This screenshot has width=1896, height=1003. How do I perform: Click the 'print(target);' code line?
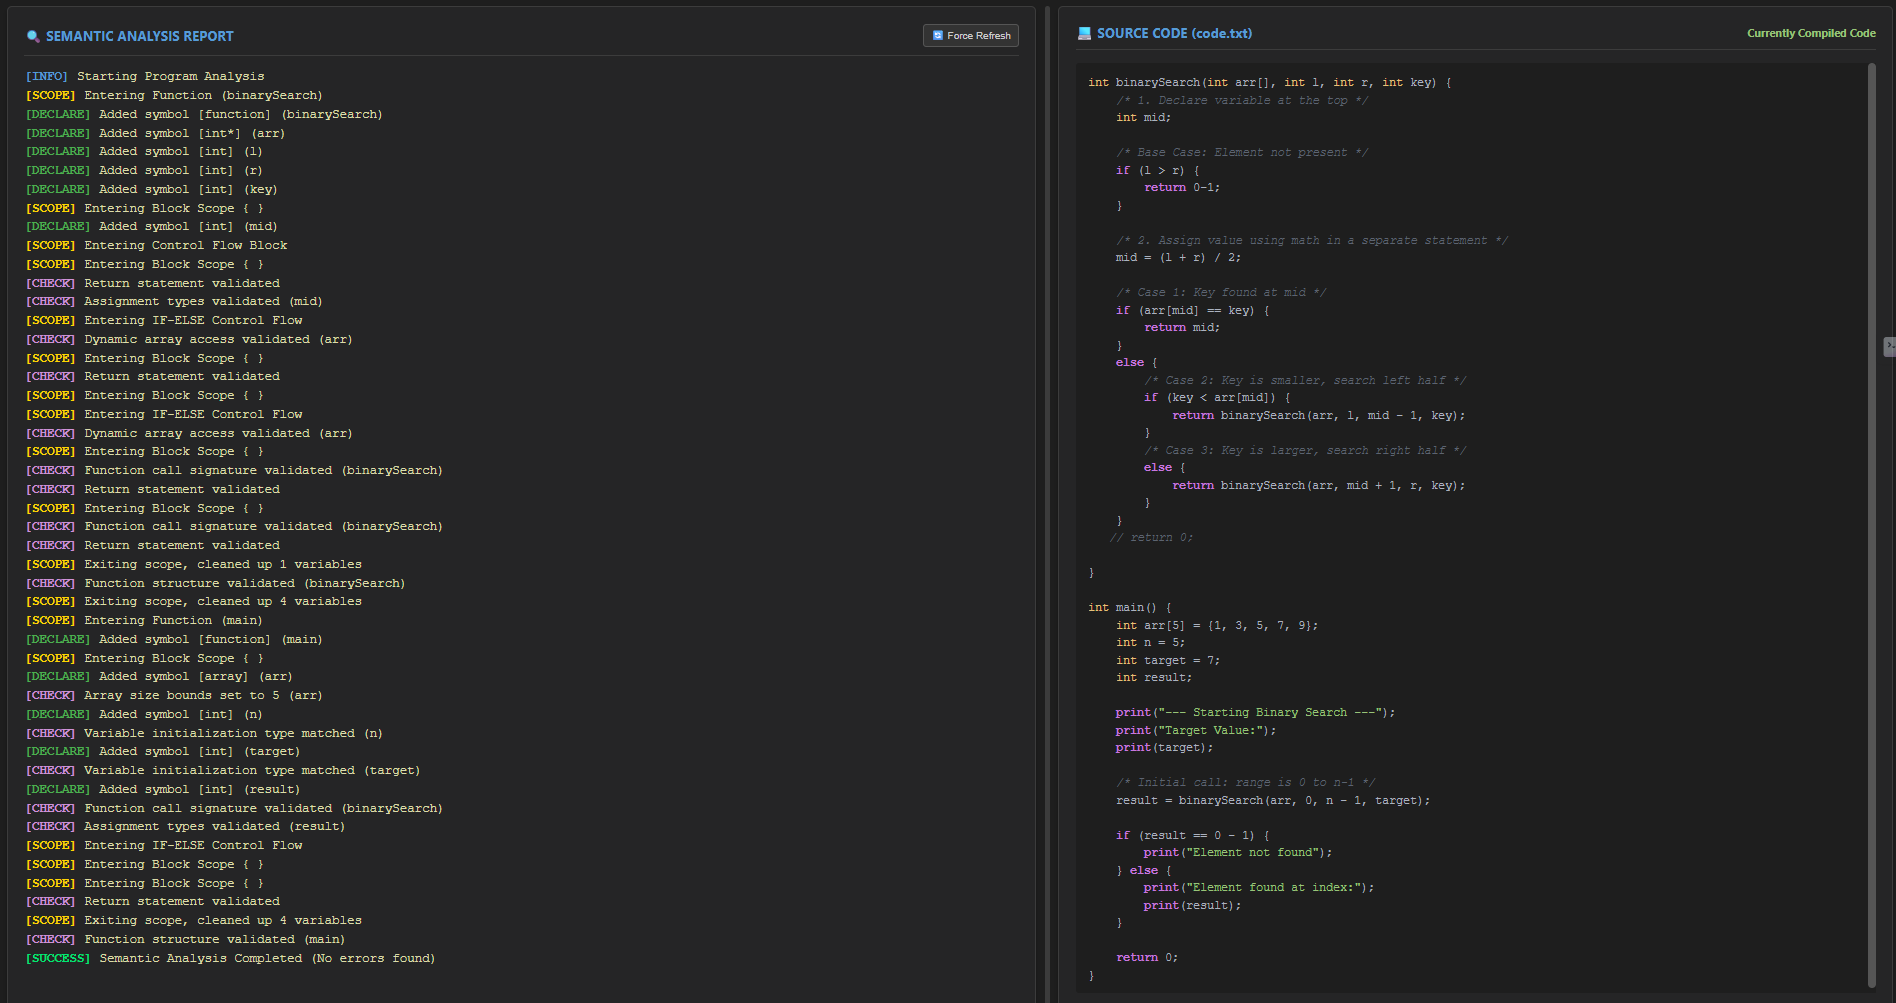click(x=1164, y=747)
